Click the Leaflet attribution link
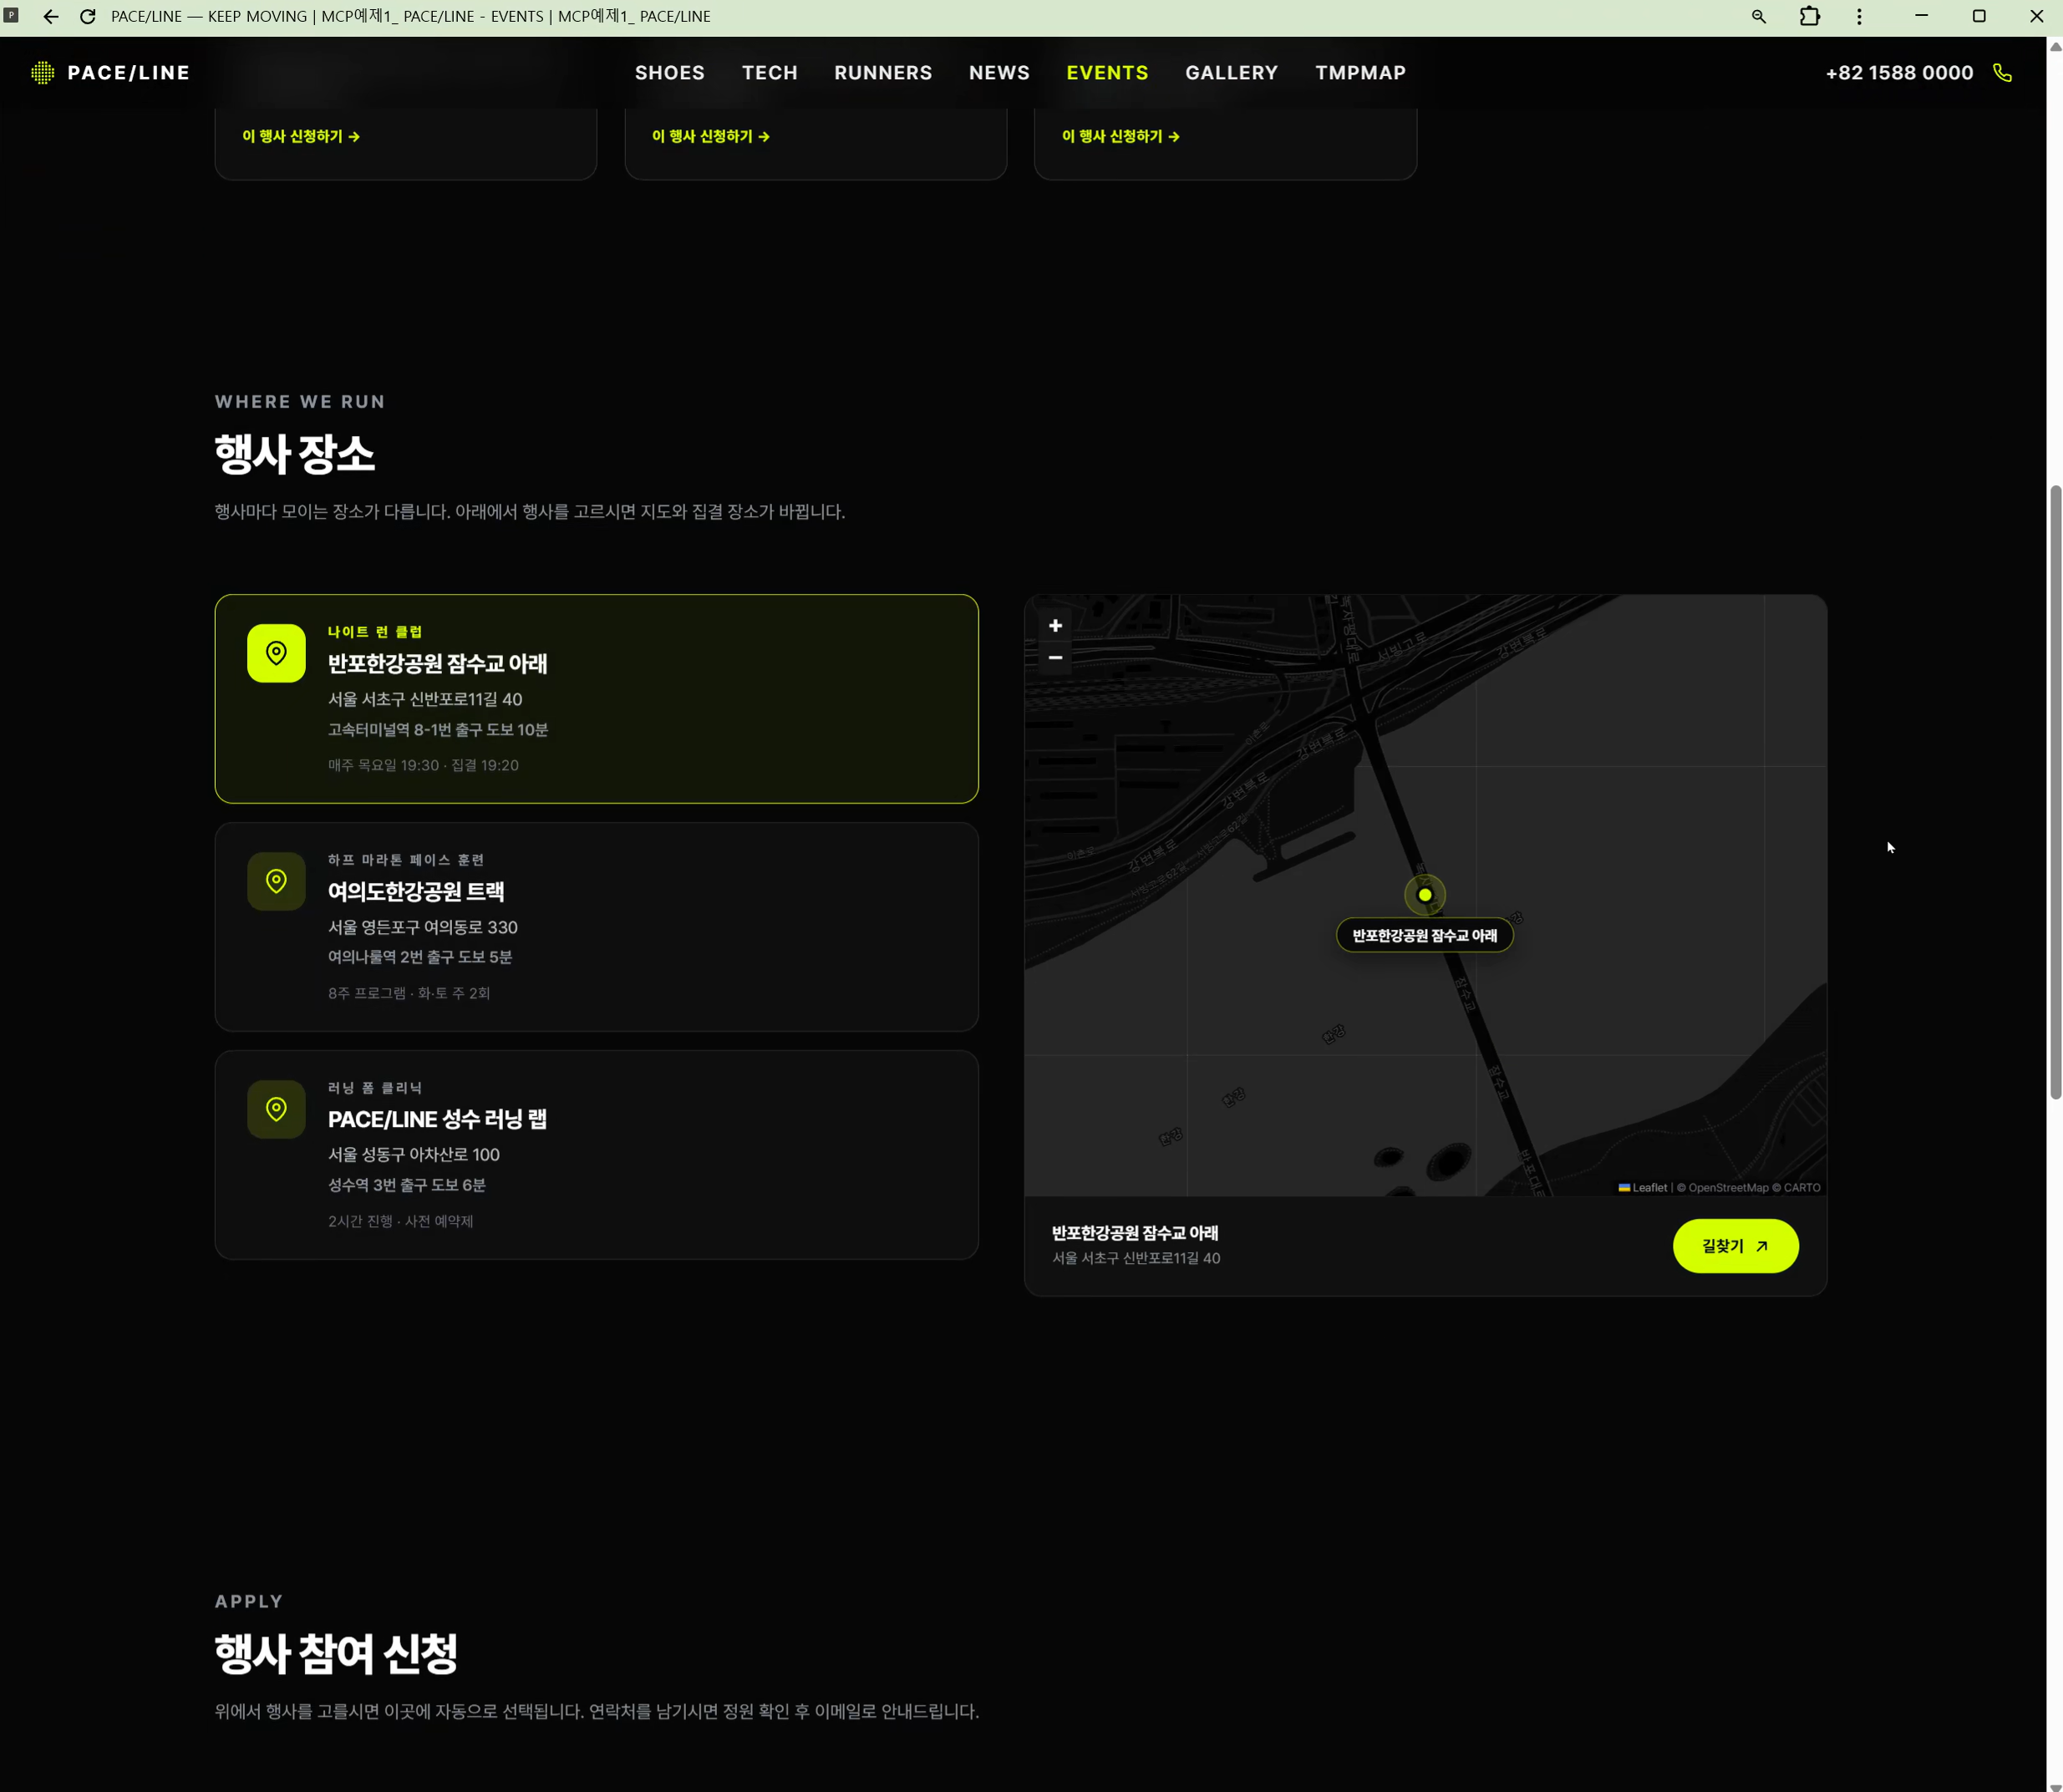The height and width of the screenshot is (1792, 2063). (x=1643, y=1188)
